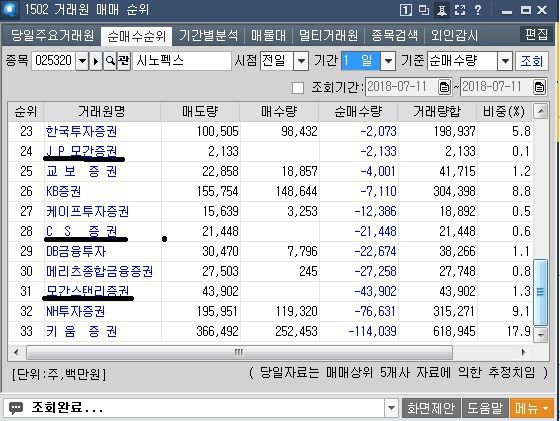The width and height of the screenshot is (560, 421).
Task: Sort by 거래원명 column header
Action: tap(102, 112)
